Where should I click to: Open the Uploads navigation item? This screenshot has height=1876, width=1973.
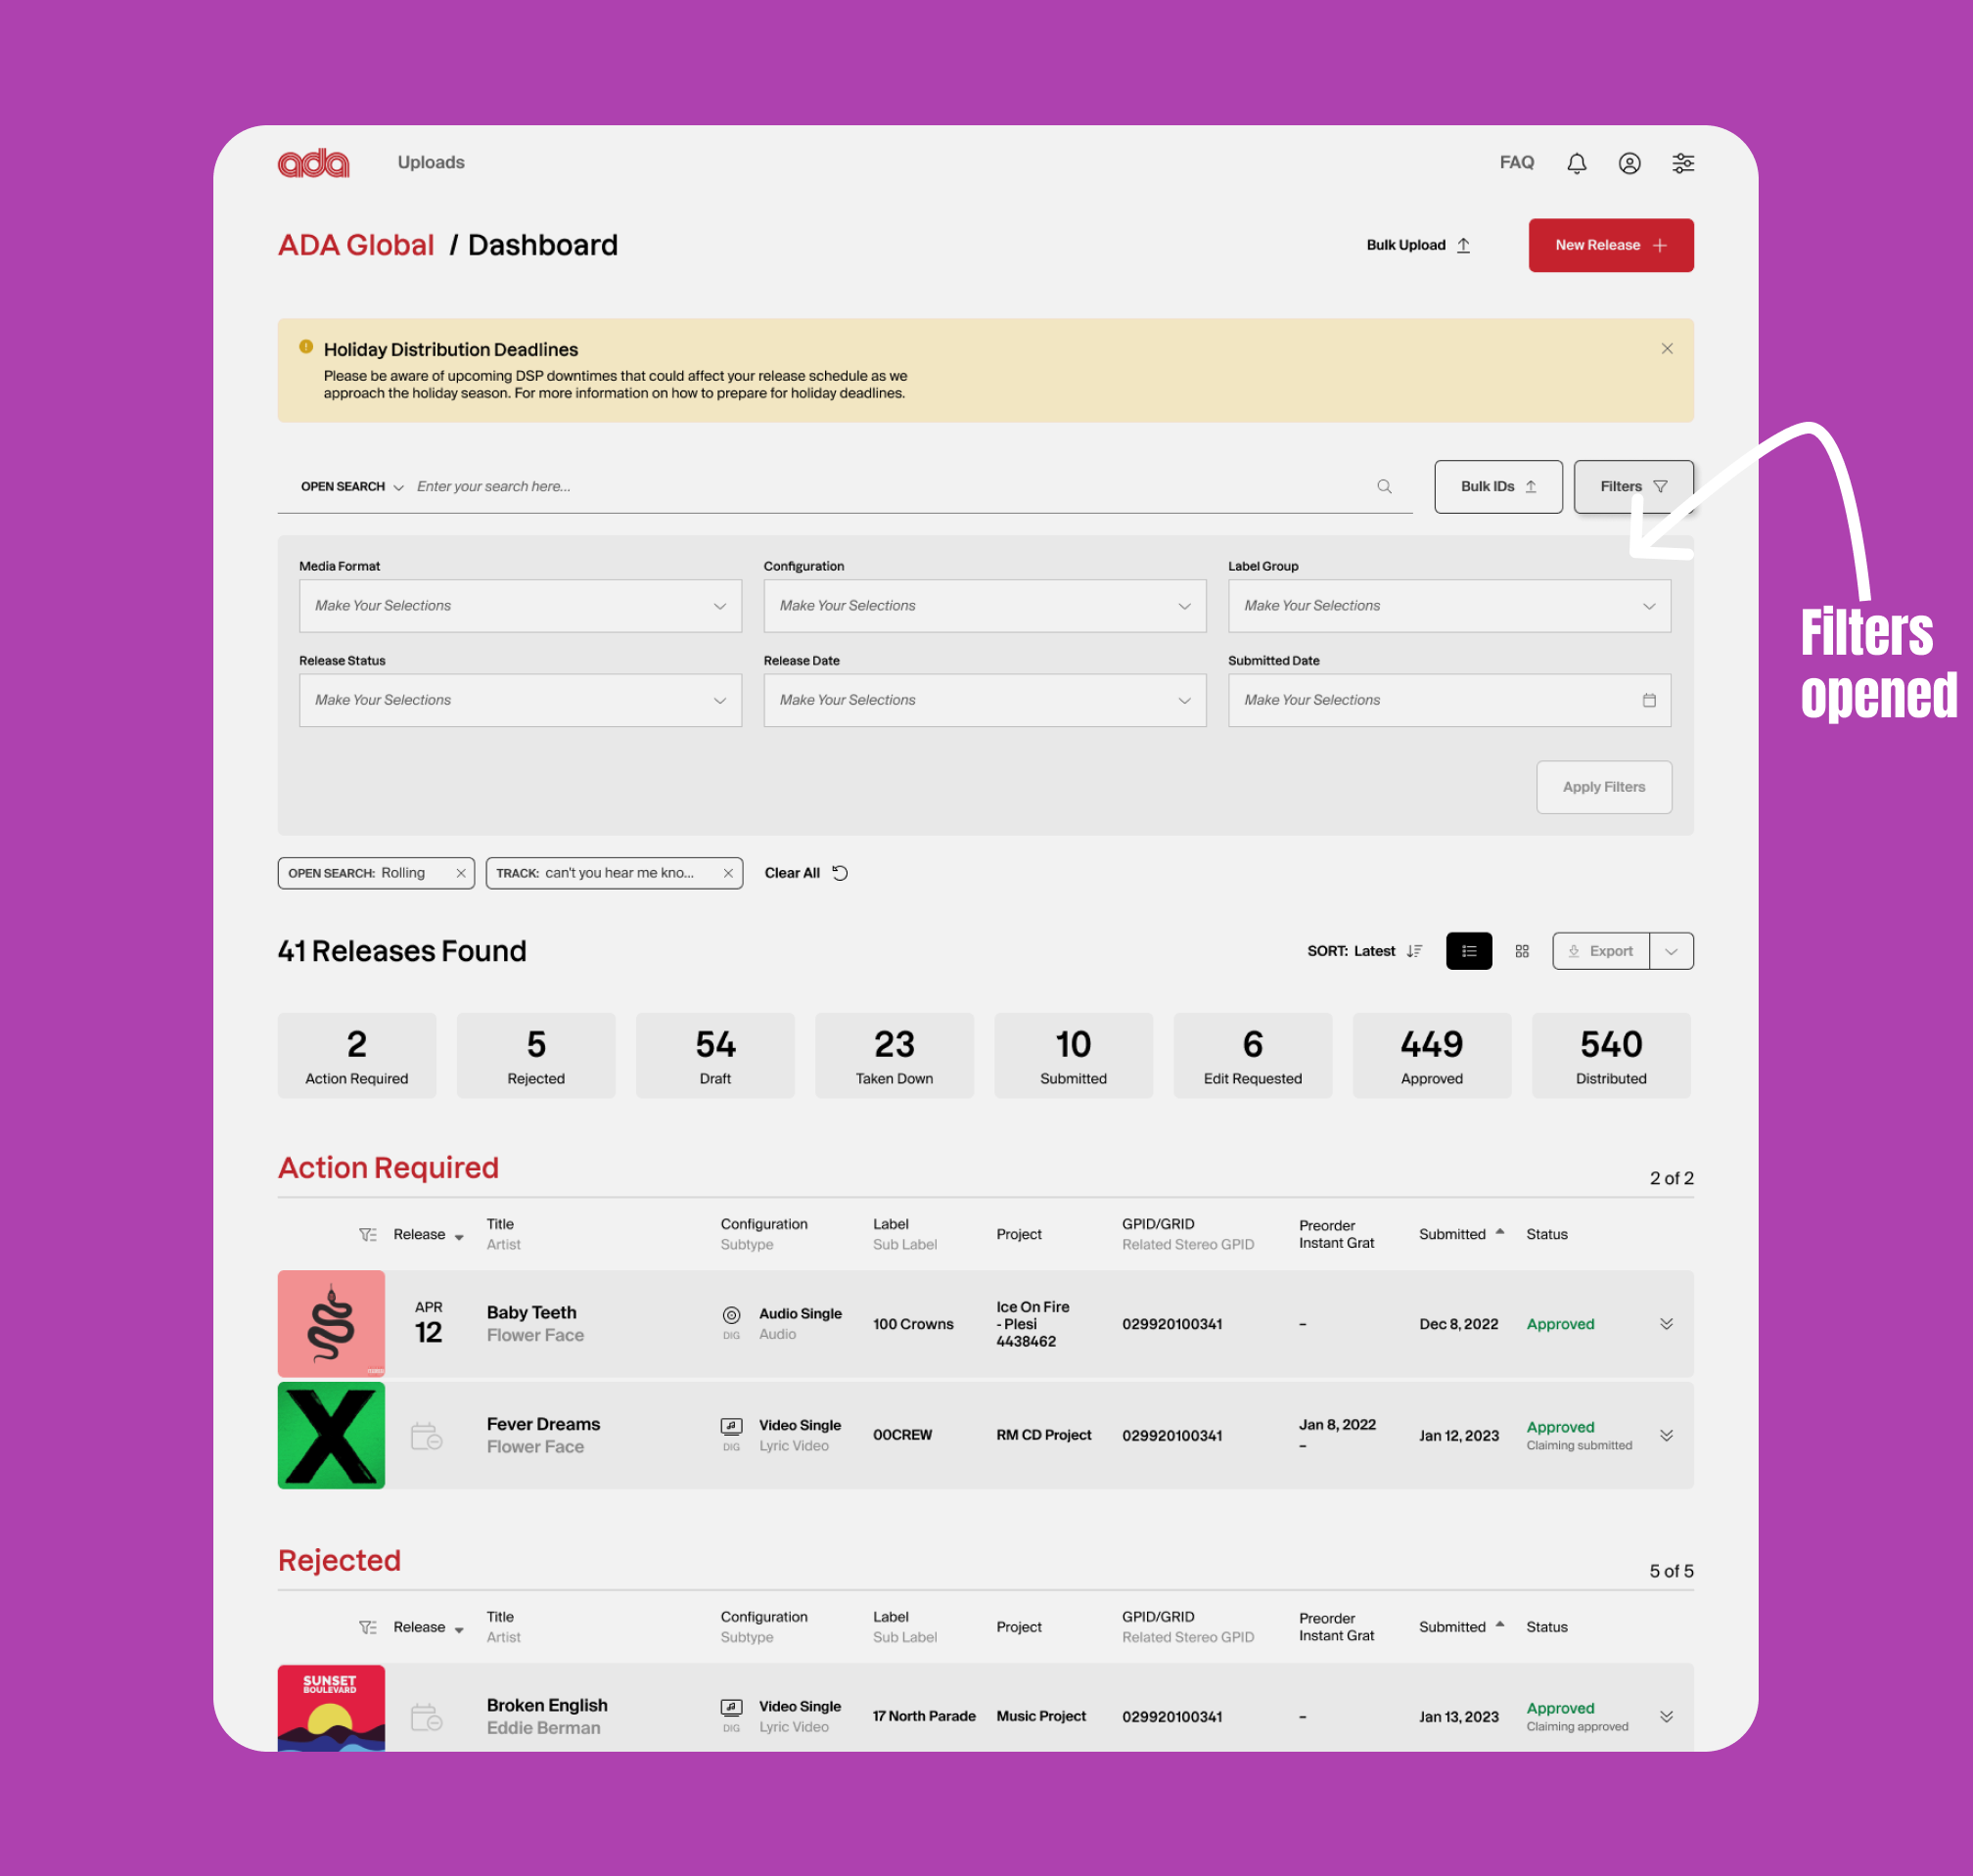tap(431, 163)
